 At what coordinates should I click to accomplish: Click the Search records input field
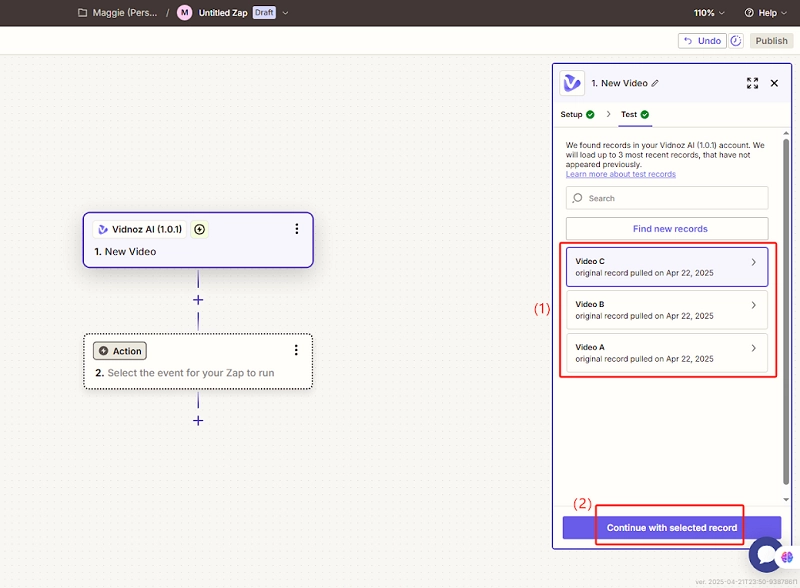pyautogui.click(x=667, y=198)
